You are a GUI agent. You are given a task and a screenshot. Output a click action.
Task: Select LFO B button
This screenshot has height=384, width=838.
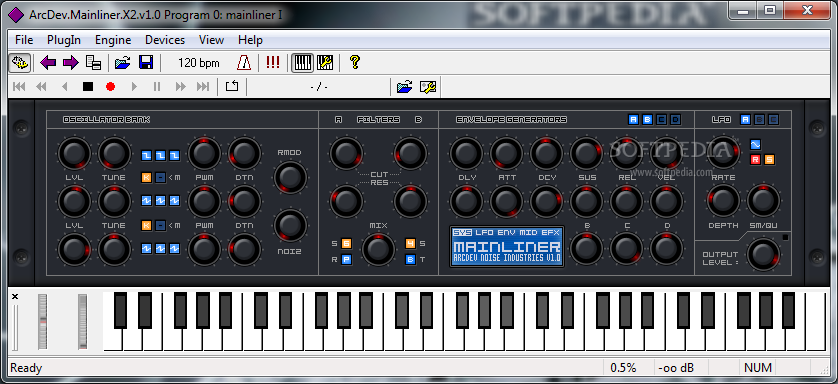759,120
